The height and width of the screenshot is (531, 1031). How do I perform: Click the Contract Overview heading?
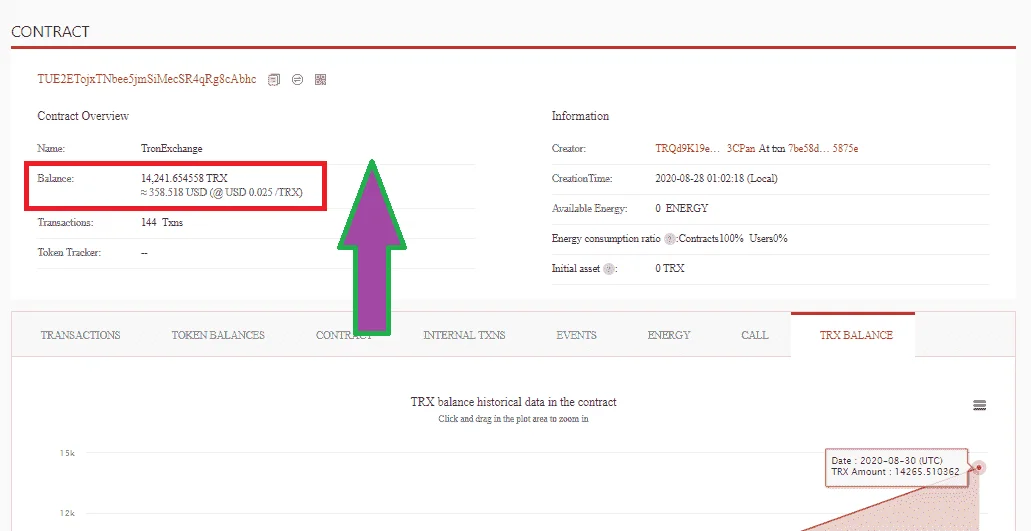tap(83, 116)
